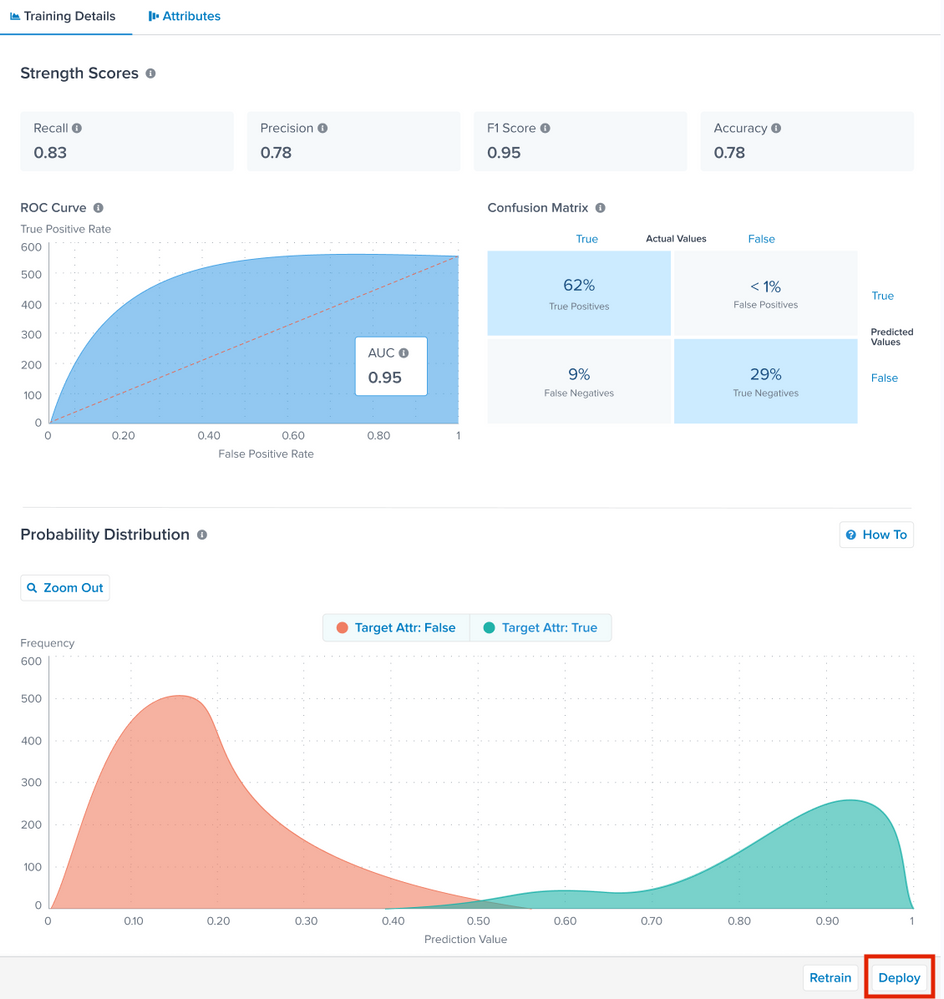Click the AUC info icon
944x999 pixels.
pos(404,353)
